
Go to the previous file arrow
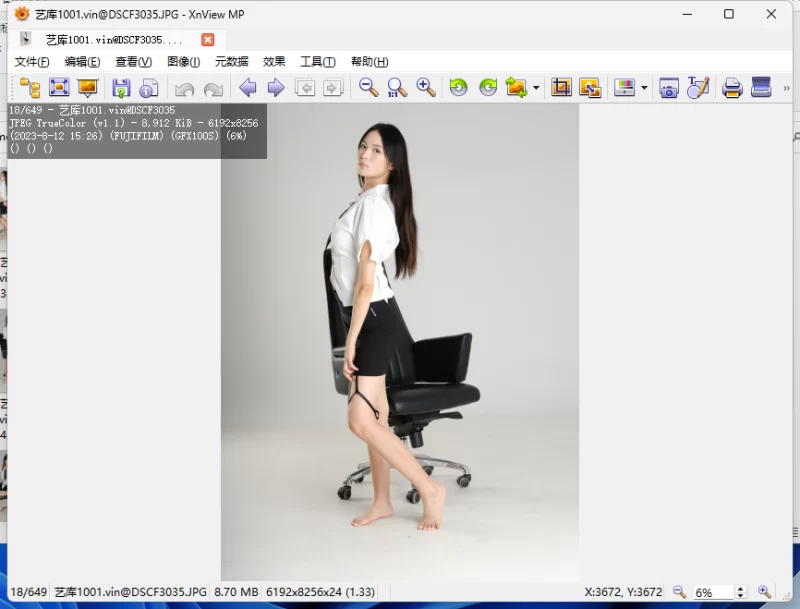point(247,88)
